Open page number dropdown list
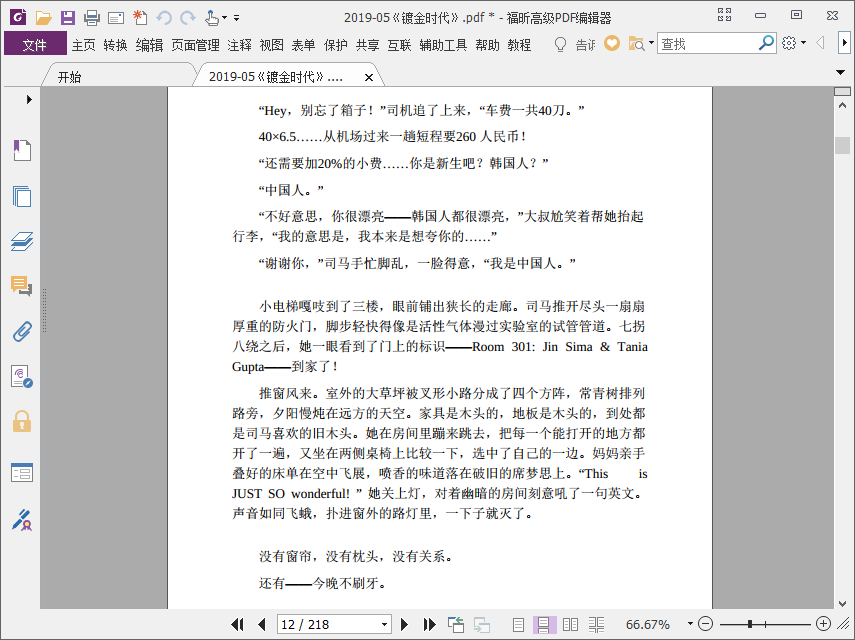The width and height of the screenshot is (855, 640). [x=384, y=625]
